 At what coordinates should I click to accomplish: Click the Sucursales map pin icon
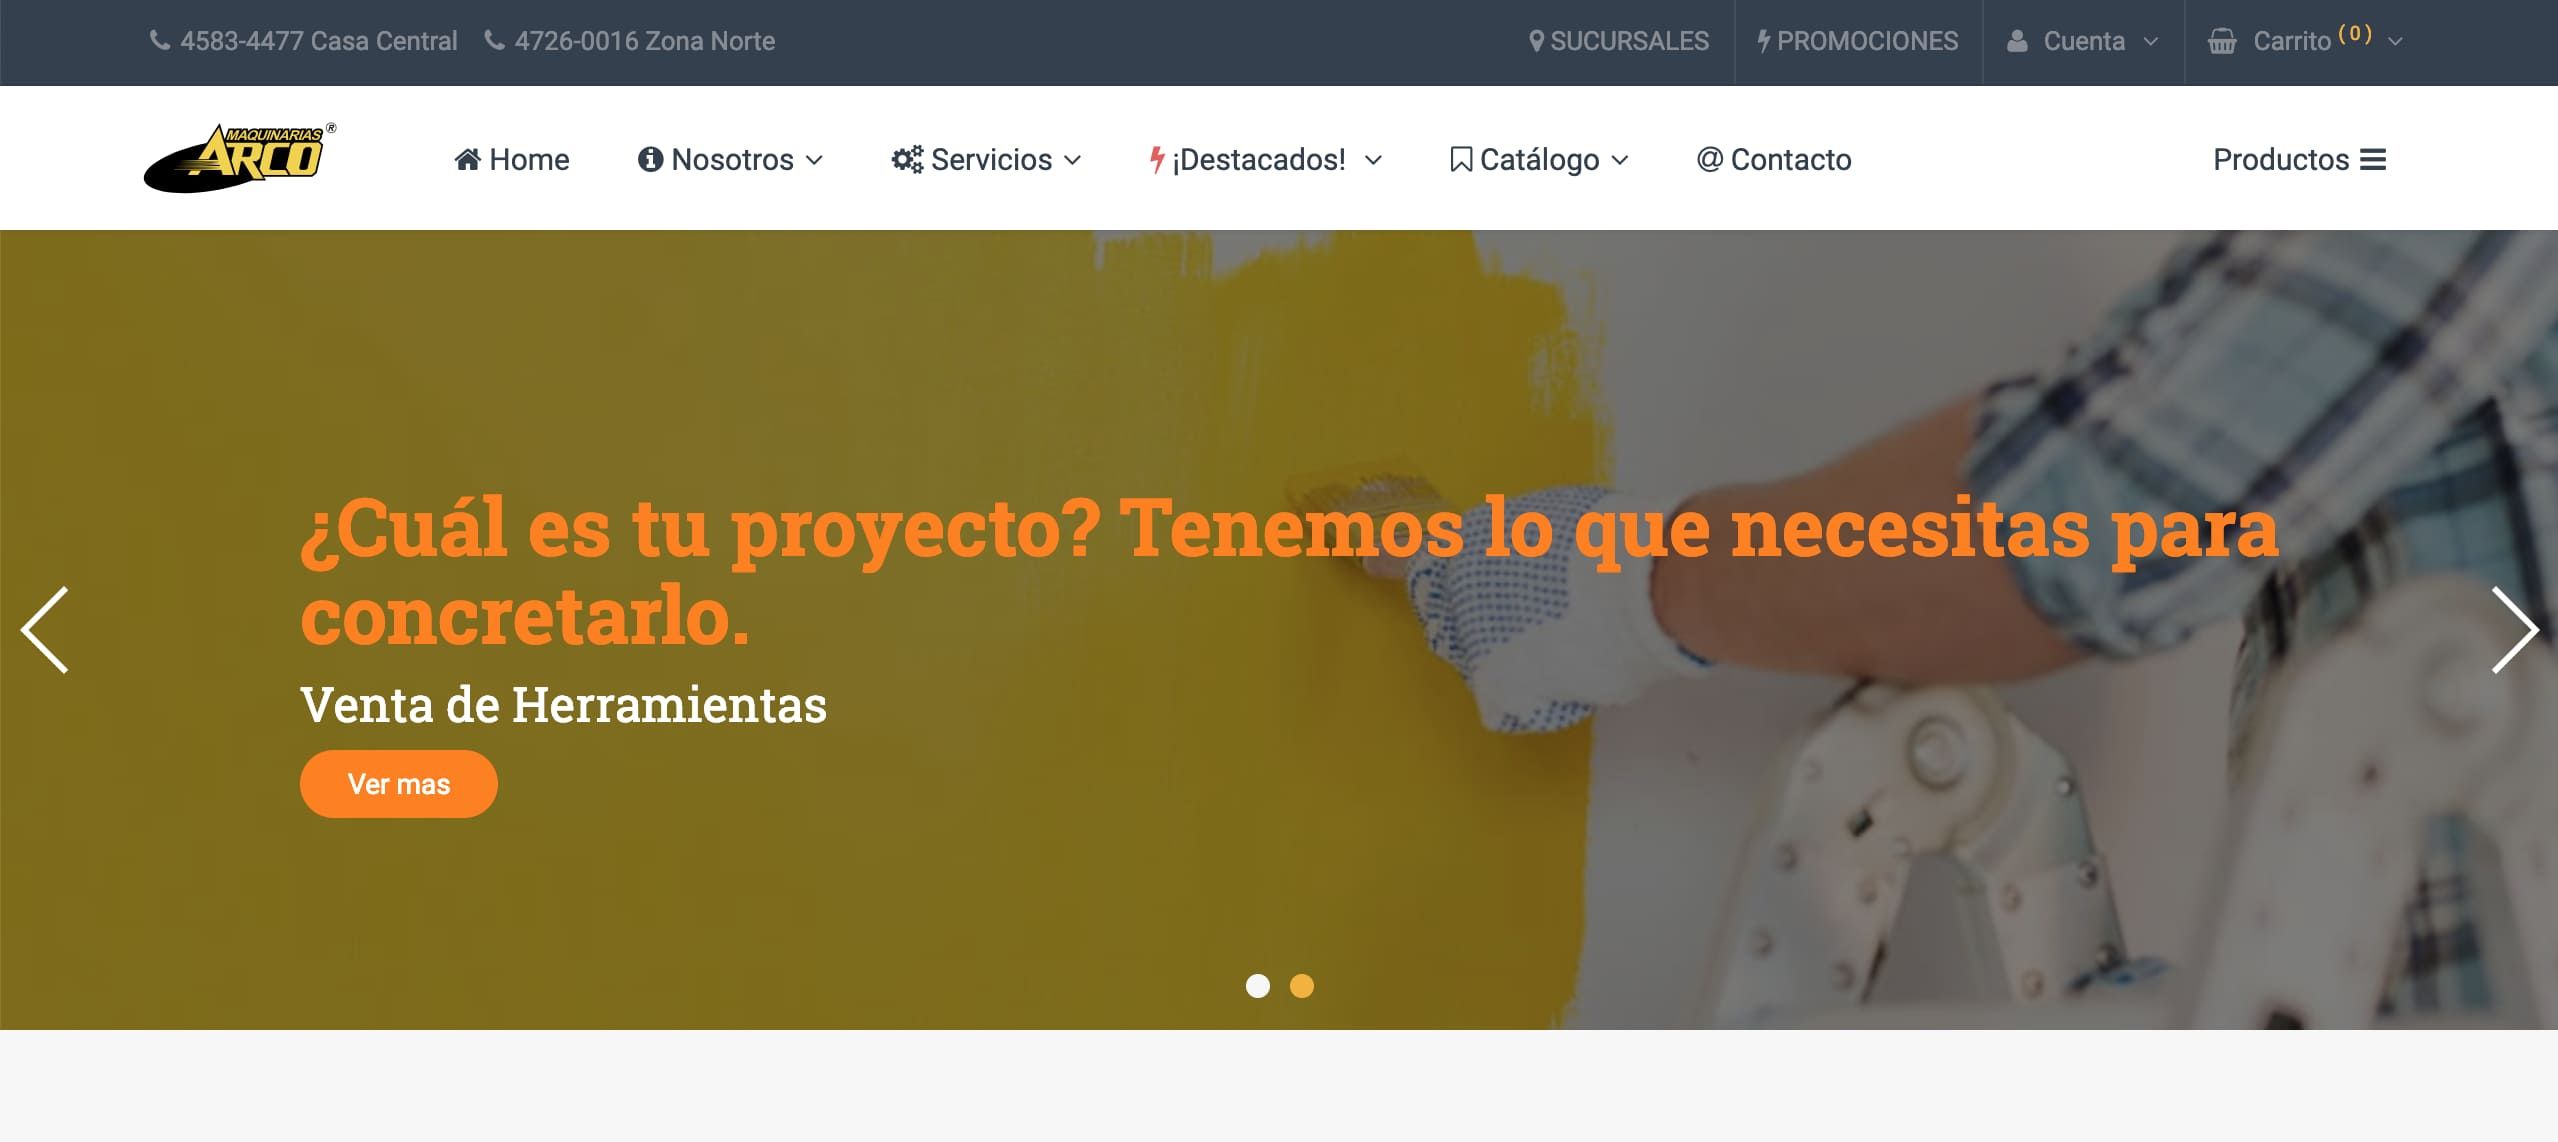[1537, 41]
